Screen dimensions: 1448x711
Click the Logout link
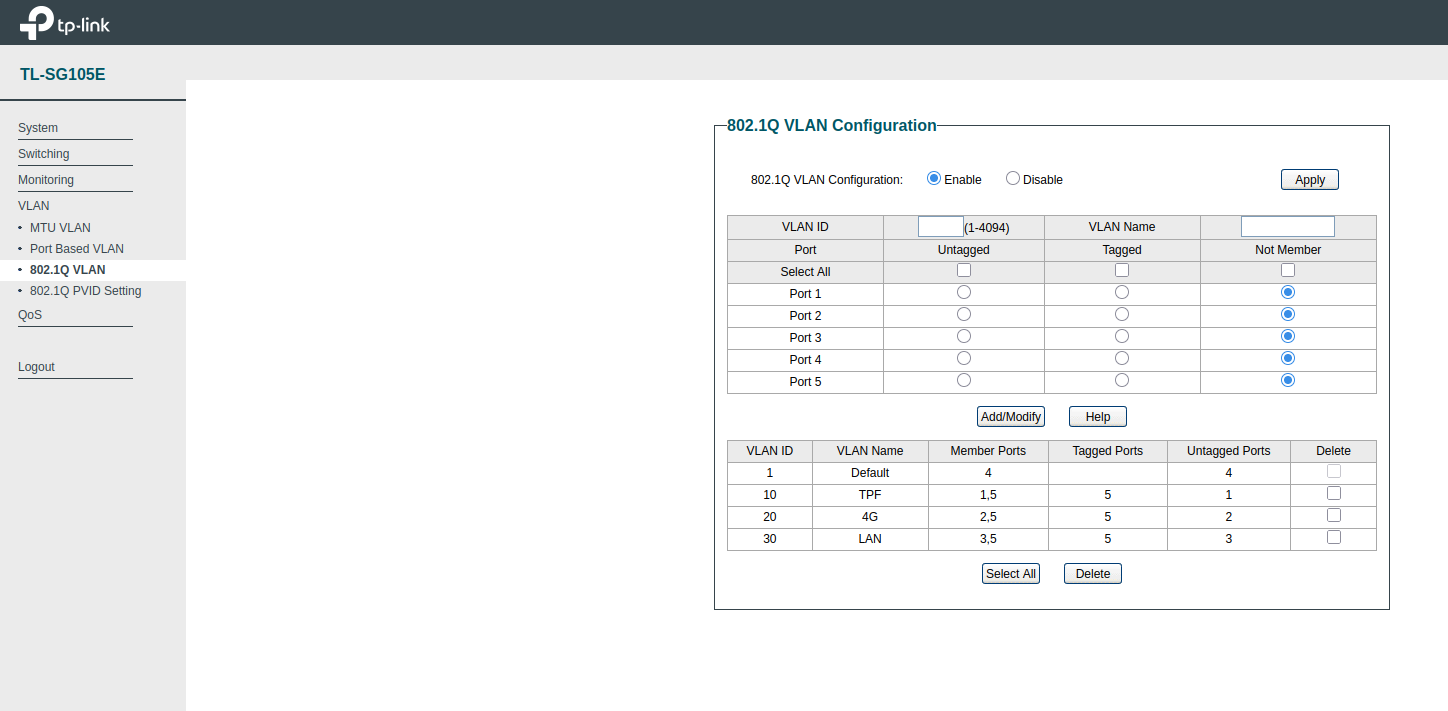pos(36,367)
